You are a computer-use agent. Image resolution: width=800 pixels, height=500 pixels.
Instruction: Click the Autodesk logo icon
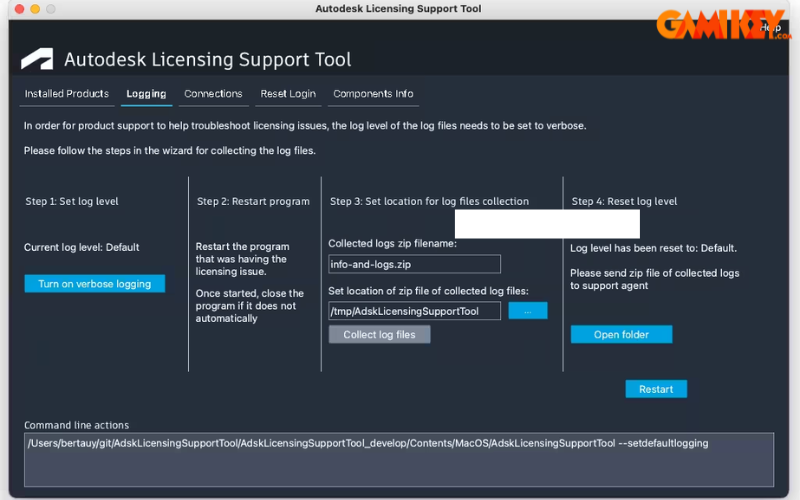pos(37,59)
